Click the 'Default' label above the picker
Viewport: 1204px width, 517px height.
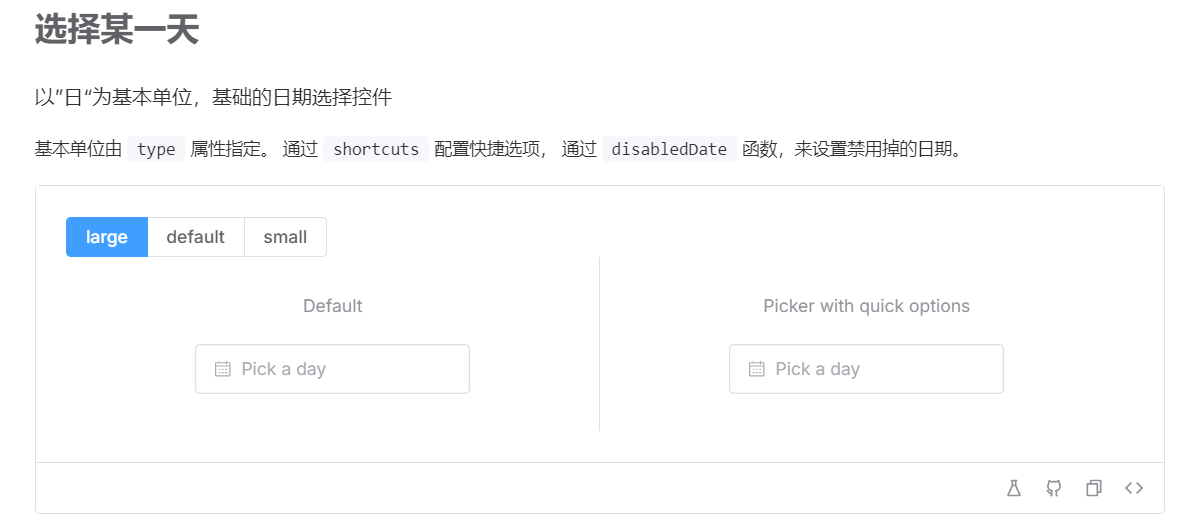(333, 306)
